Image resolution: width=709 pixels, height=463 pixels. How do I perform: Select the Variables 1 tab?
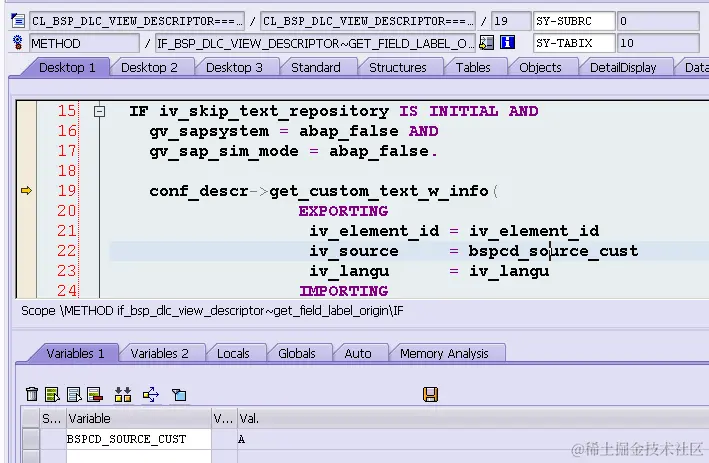tap(75, 354)
